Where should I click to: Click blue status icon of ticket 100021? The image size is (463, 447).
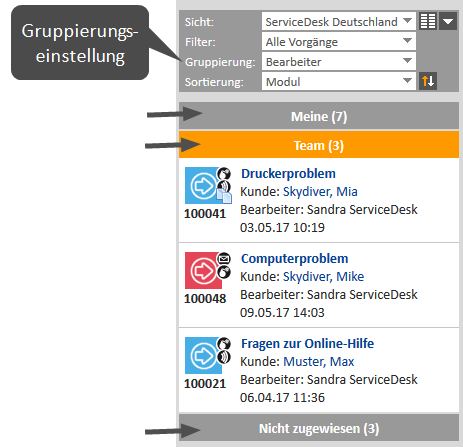coord(203,355)
